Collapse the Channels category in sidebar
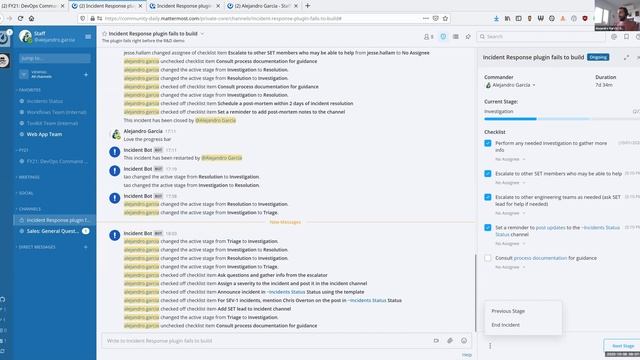The width and height of the screenshot is (640, 360). point(29,209)
